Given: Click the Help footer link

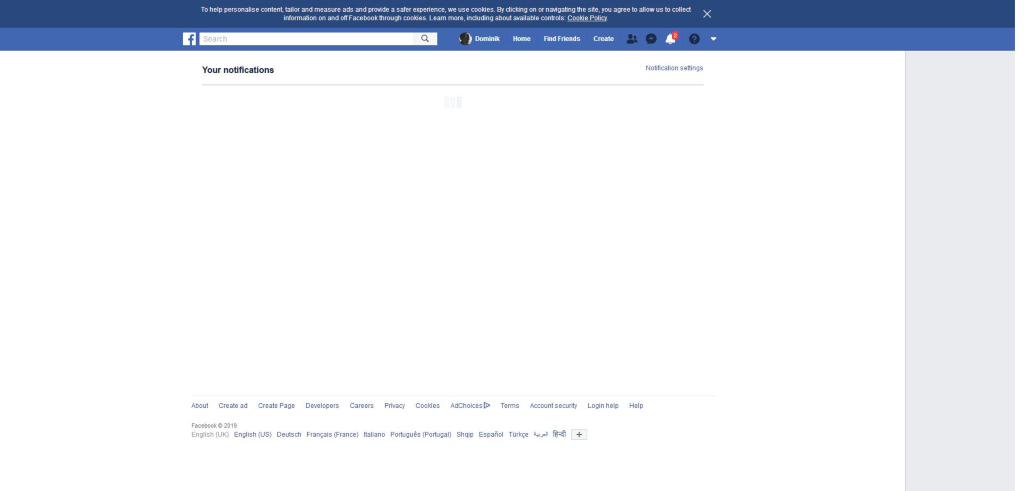Looking at the screenshot, I should point(636,405).
